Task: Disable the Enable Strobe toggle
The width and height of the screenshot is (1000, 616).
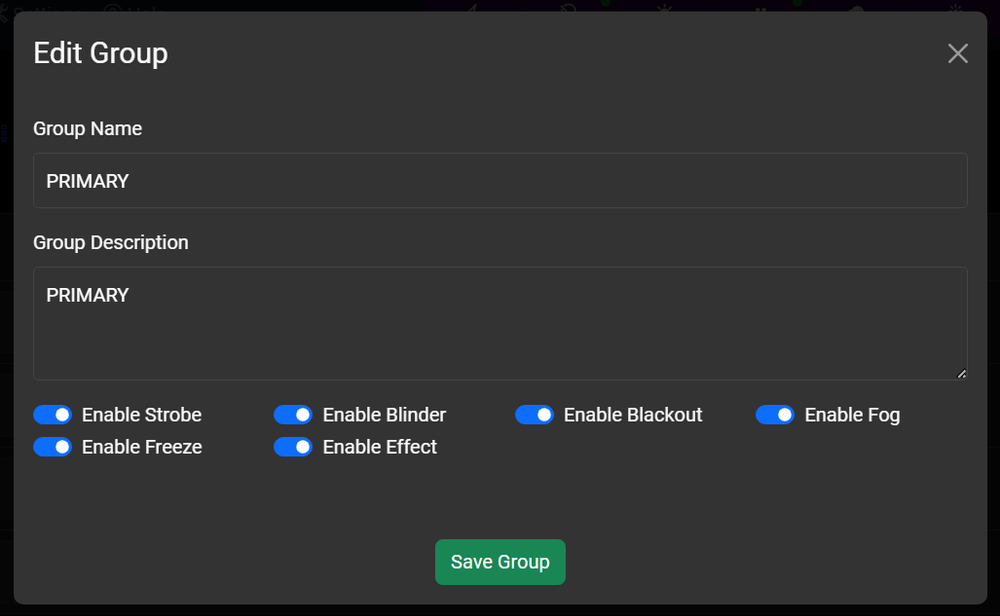Action: click(52, 414)
